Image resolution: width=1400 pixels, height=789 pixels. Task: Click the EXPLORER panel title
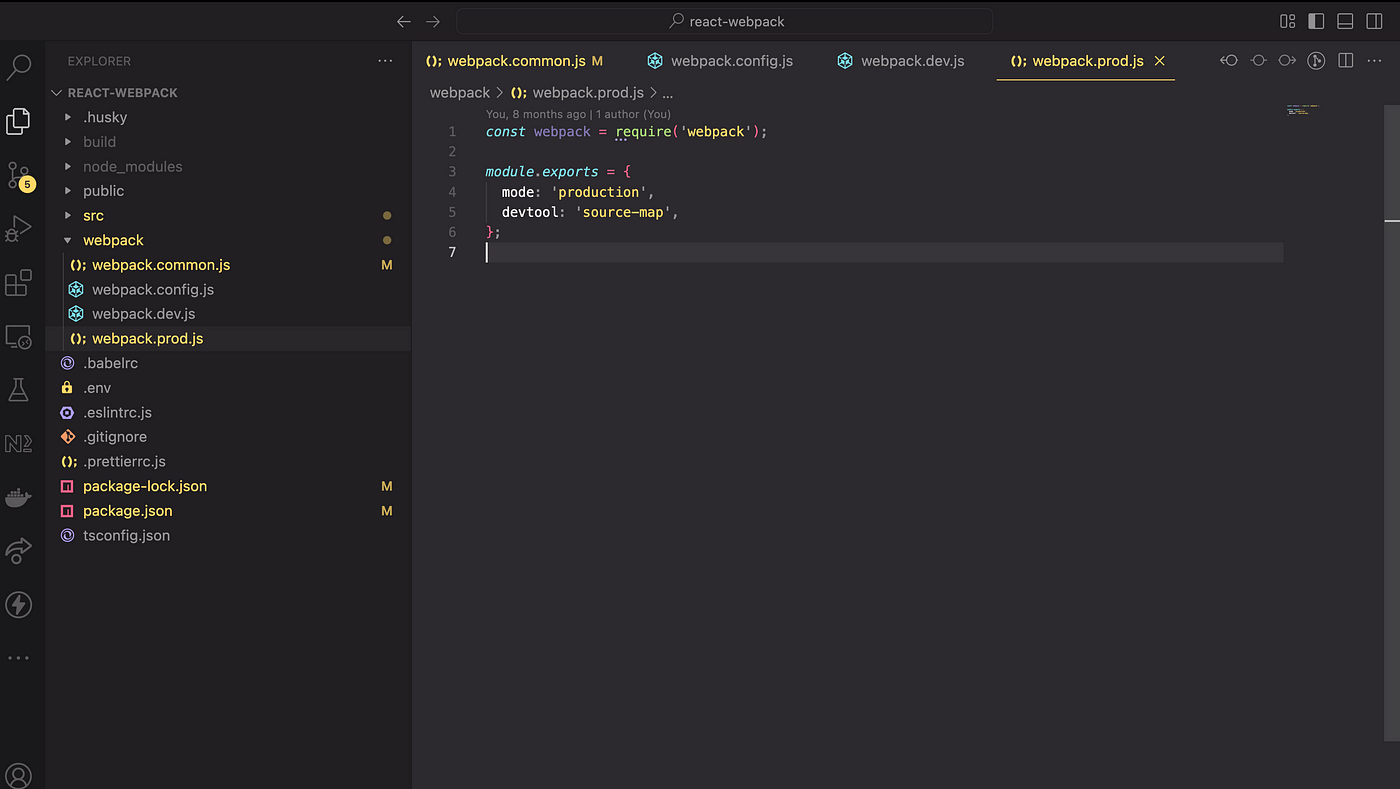tap(99, 61)
